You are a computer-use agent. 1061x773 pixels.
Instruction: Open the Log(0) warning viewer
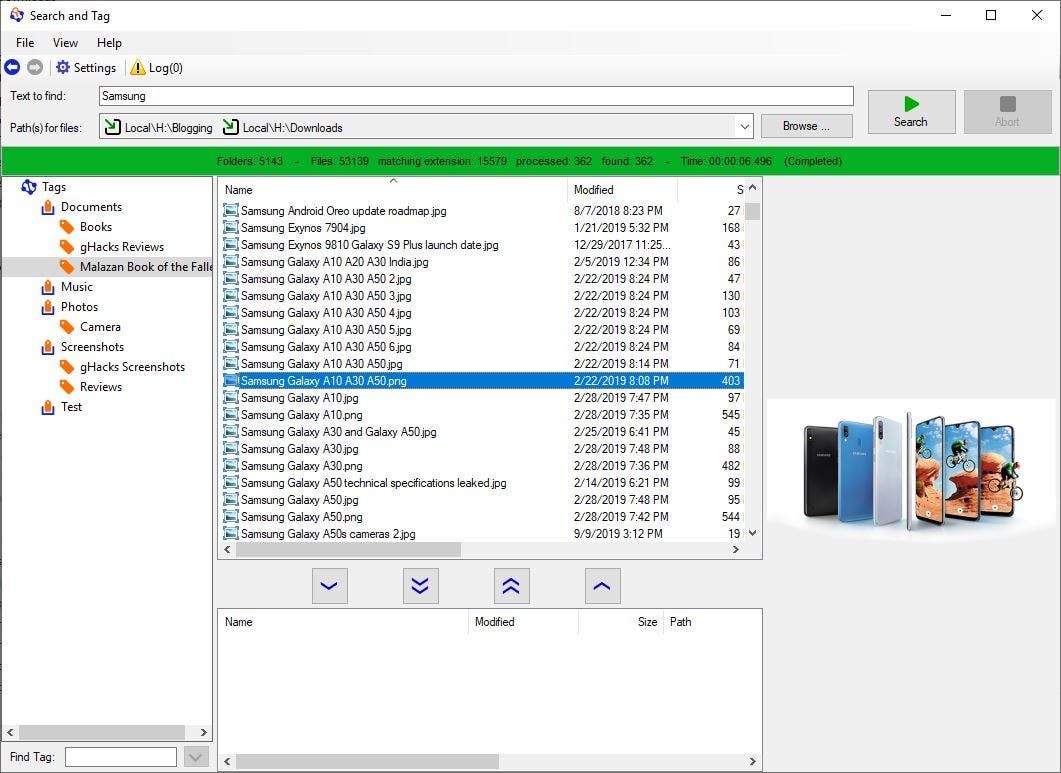click(156, 67)
